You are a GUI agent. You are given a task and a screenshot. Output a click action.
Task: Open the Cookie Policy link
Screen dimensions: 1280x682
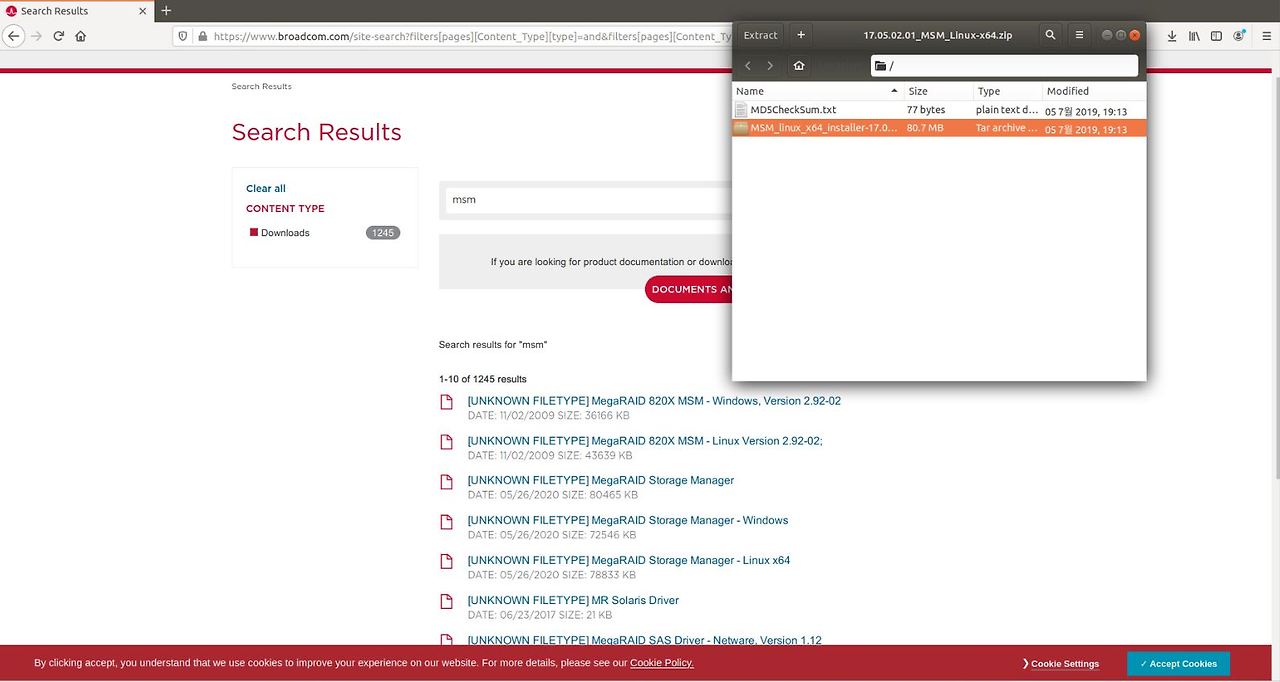pos(661,663)
